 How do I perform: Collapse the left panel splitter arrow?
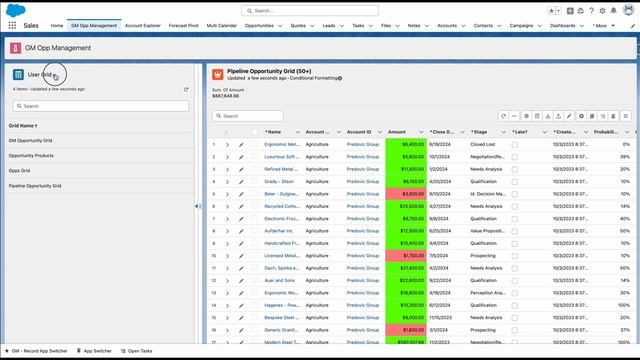tap(196, 207)
